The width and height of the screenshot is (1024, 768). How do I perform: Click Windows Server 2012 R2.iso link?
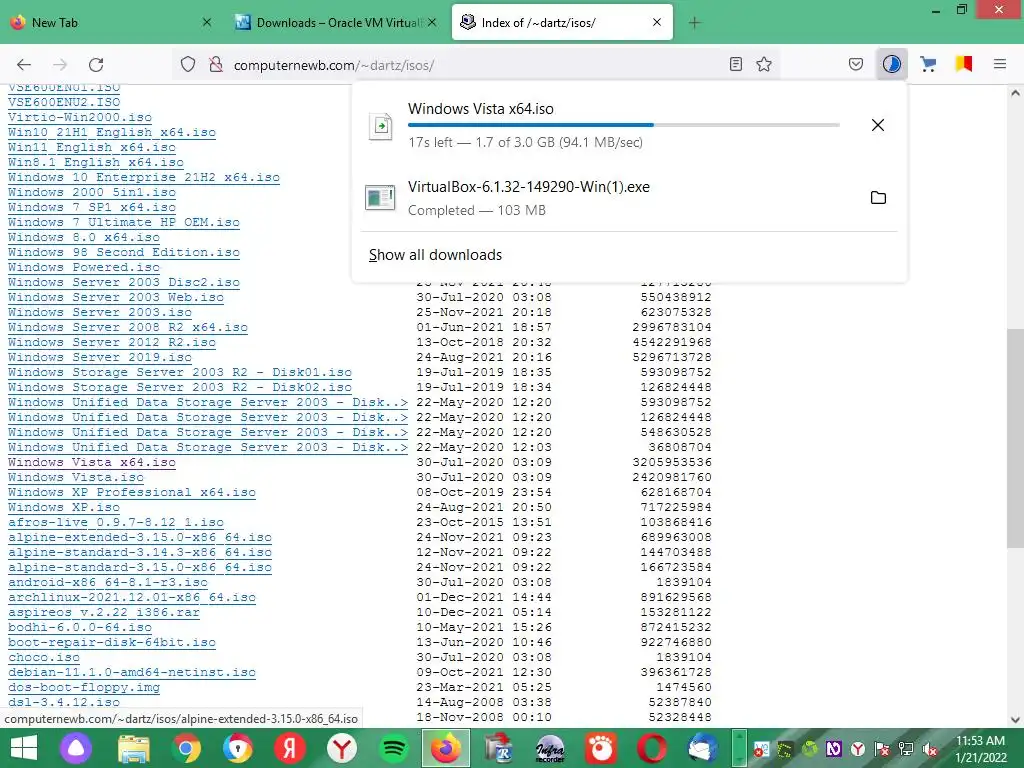(x=112, y=342)
